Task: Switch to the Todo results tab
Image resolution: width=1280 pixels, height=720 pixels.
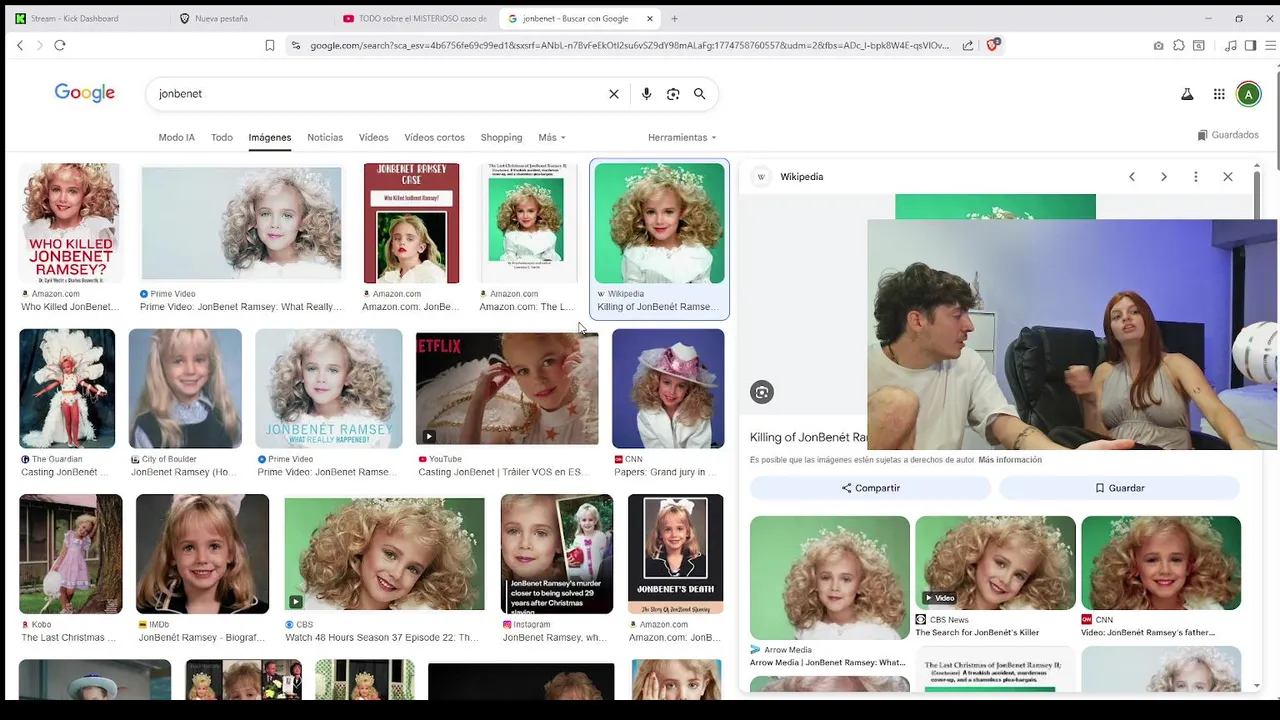Action: coord(222,137)
